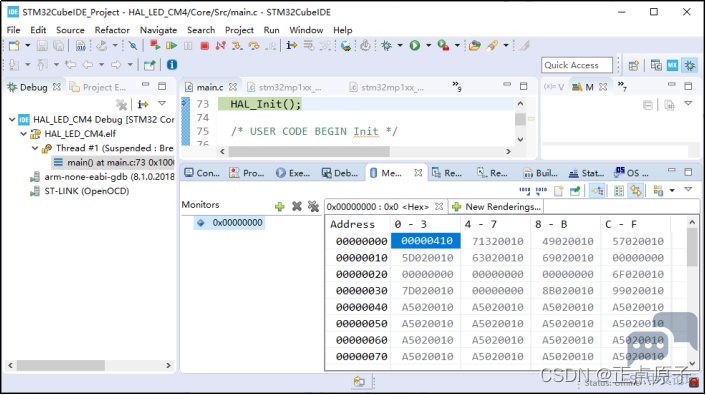Image resolution: width=706 pixels, height=395 pixels.
Task: Click the Step Over debug icon
Action: 254,45
